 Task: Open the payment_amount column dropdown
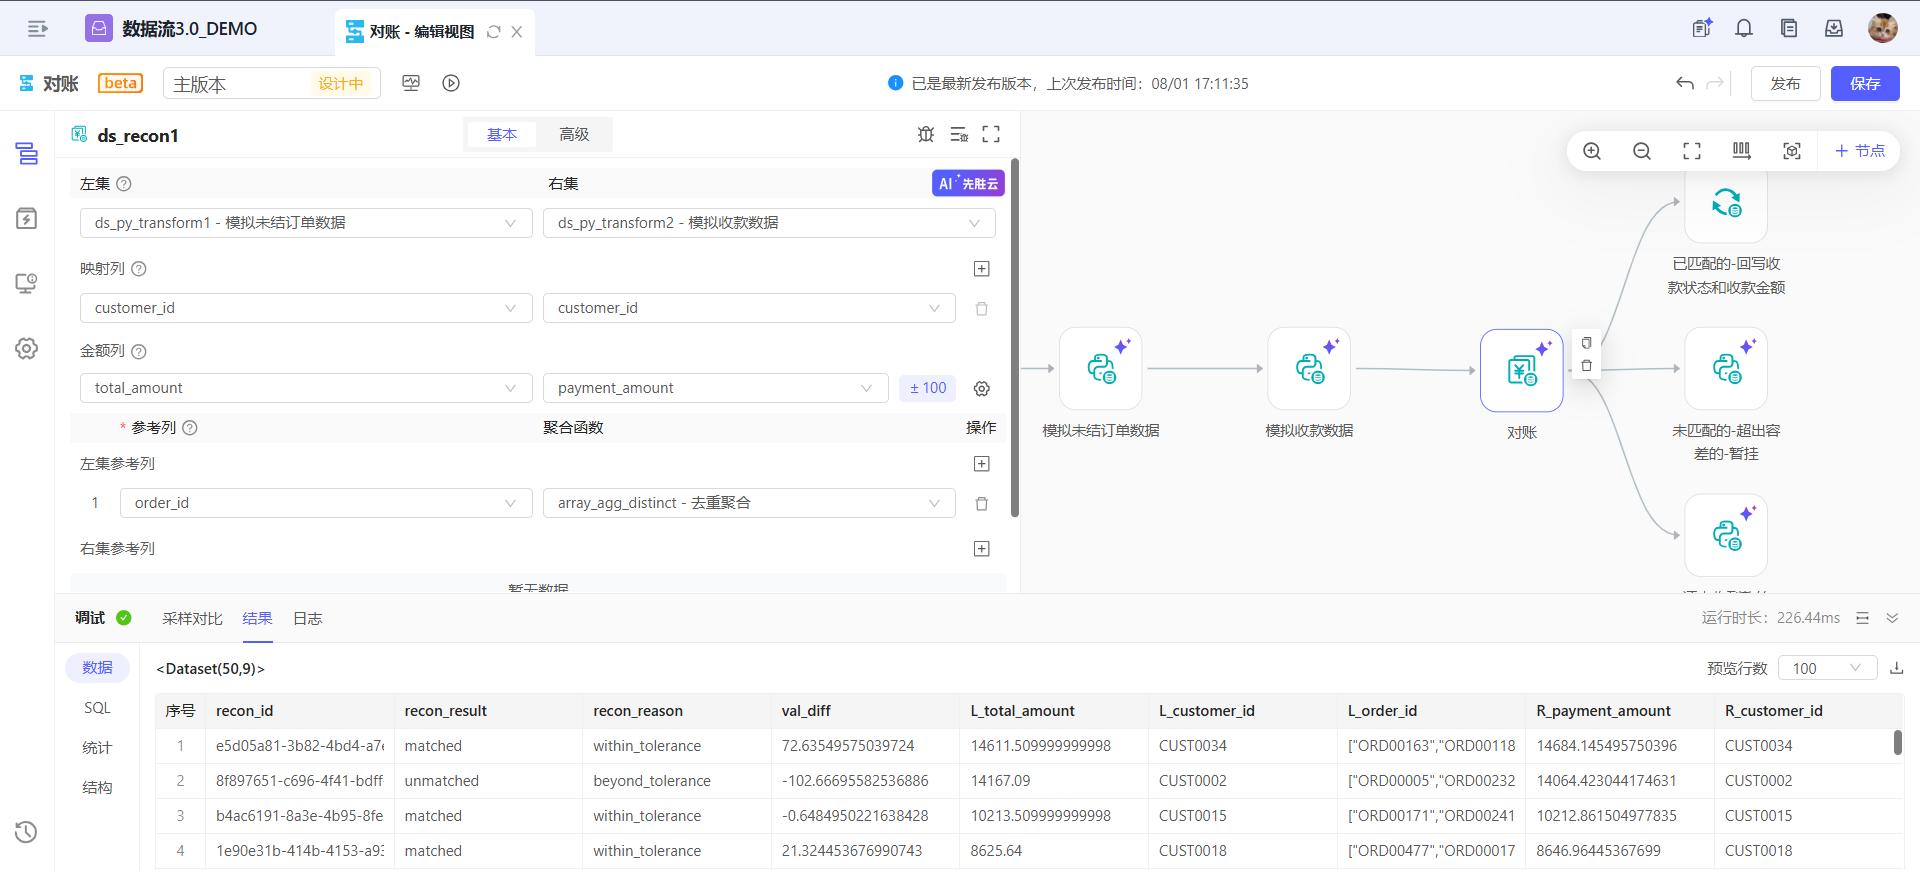(x=715, y=388)
